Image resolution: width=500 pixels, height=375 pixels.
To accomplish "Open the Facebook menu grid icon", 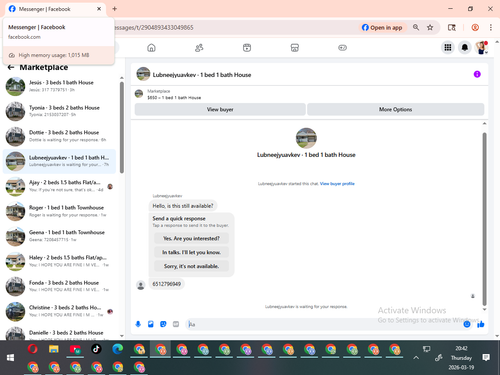I will click(x=448, y=47).
